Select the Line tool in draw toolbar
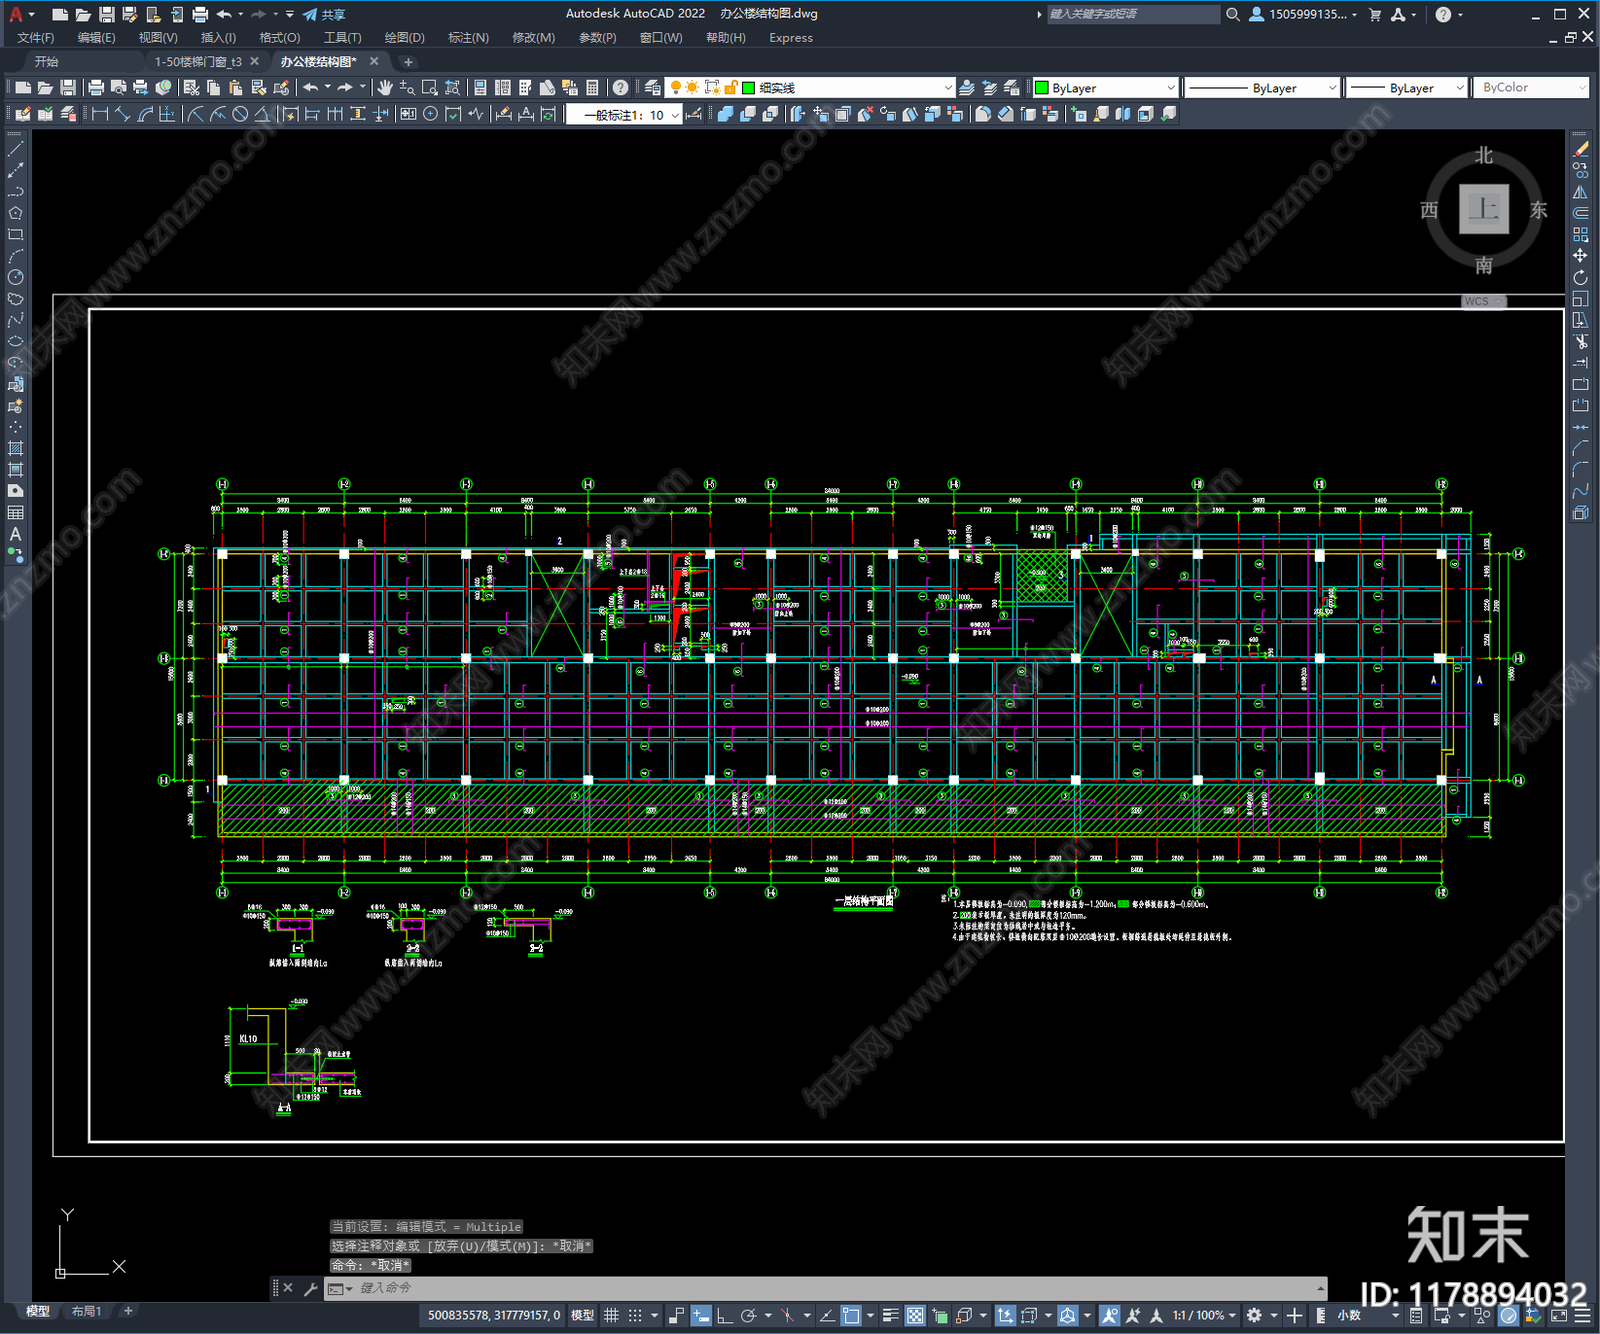This screenshot has height=1334, width=1600. (15, 148)
